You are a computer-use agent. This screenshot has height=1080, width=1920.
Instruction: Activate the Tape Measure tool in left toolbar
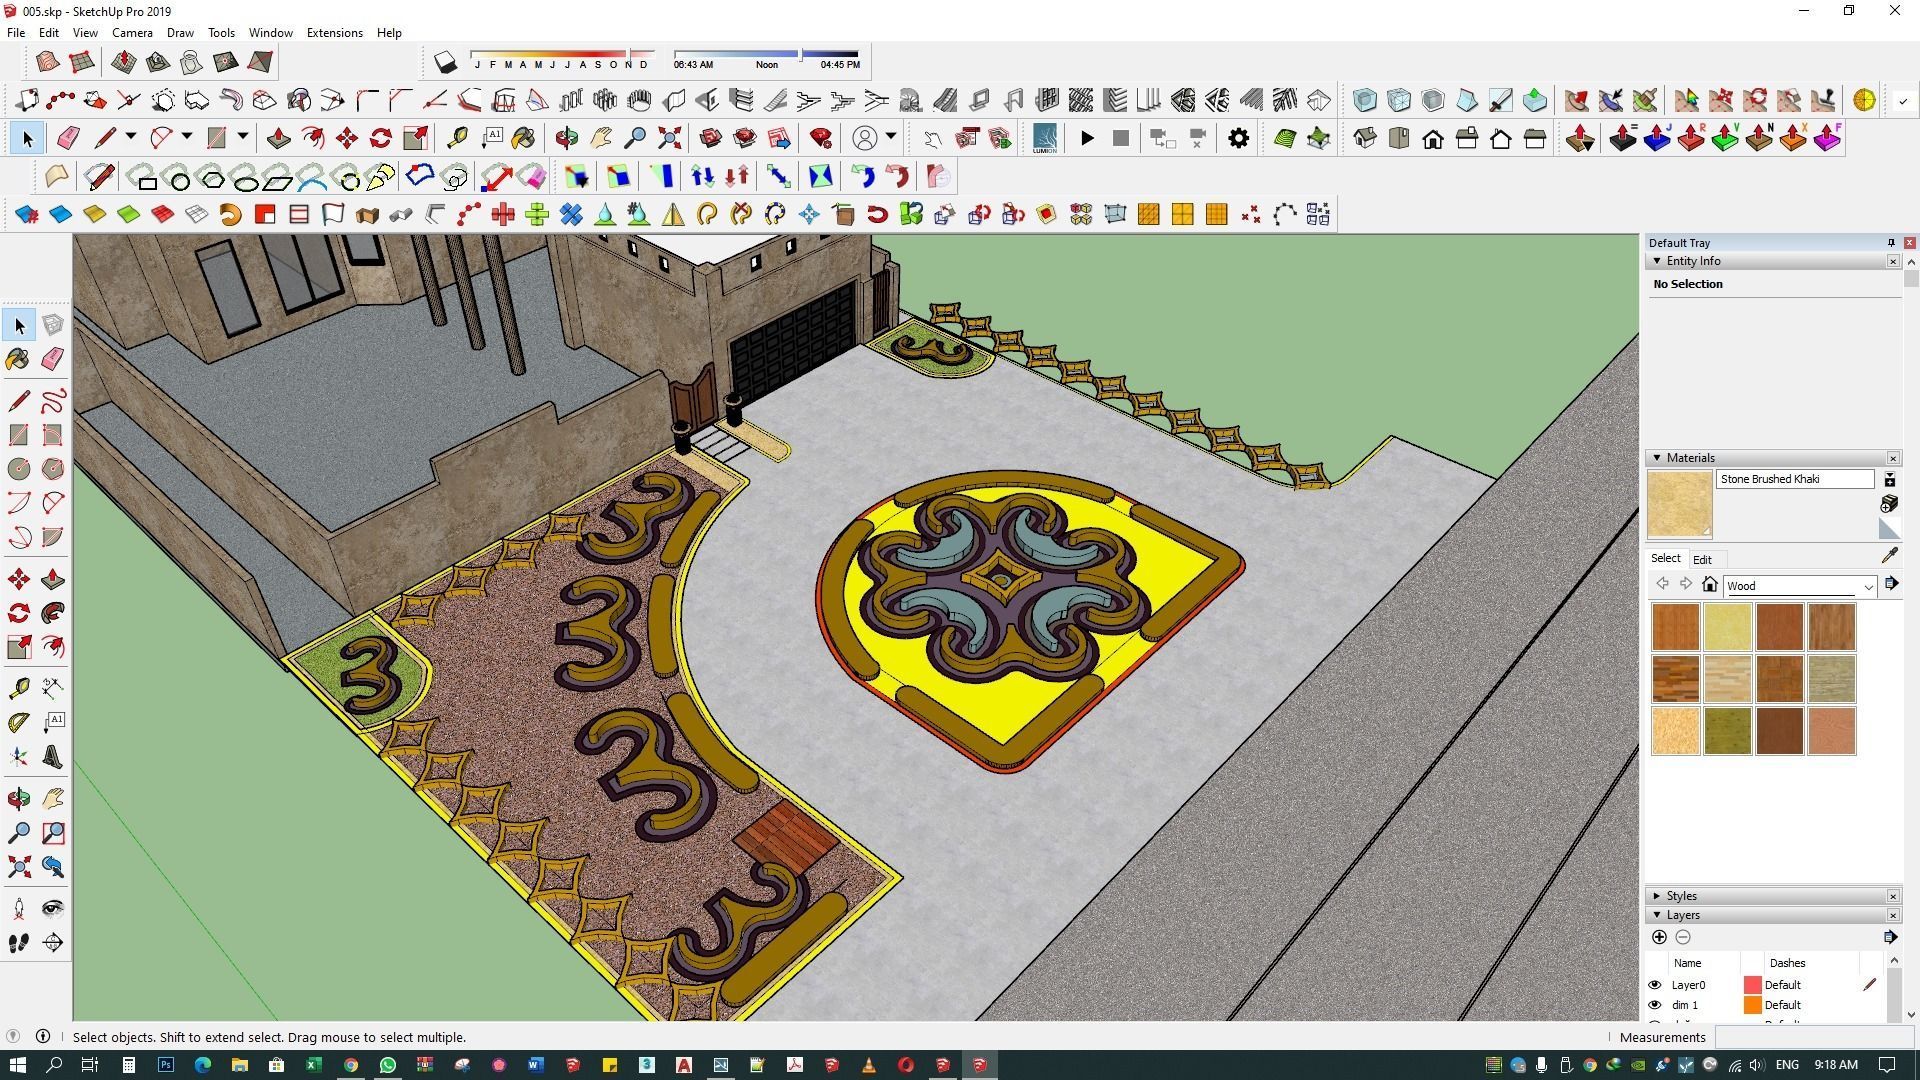(19, 688)
